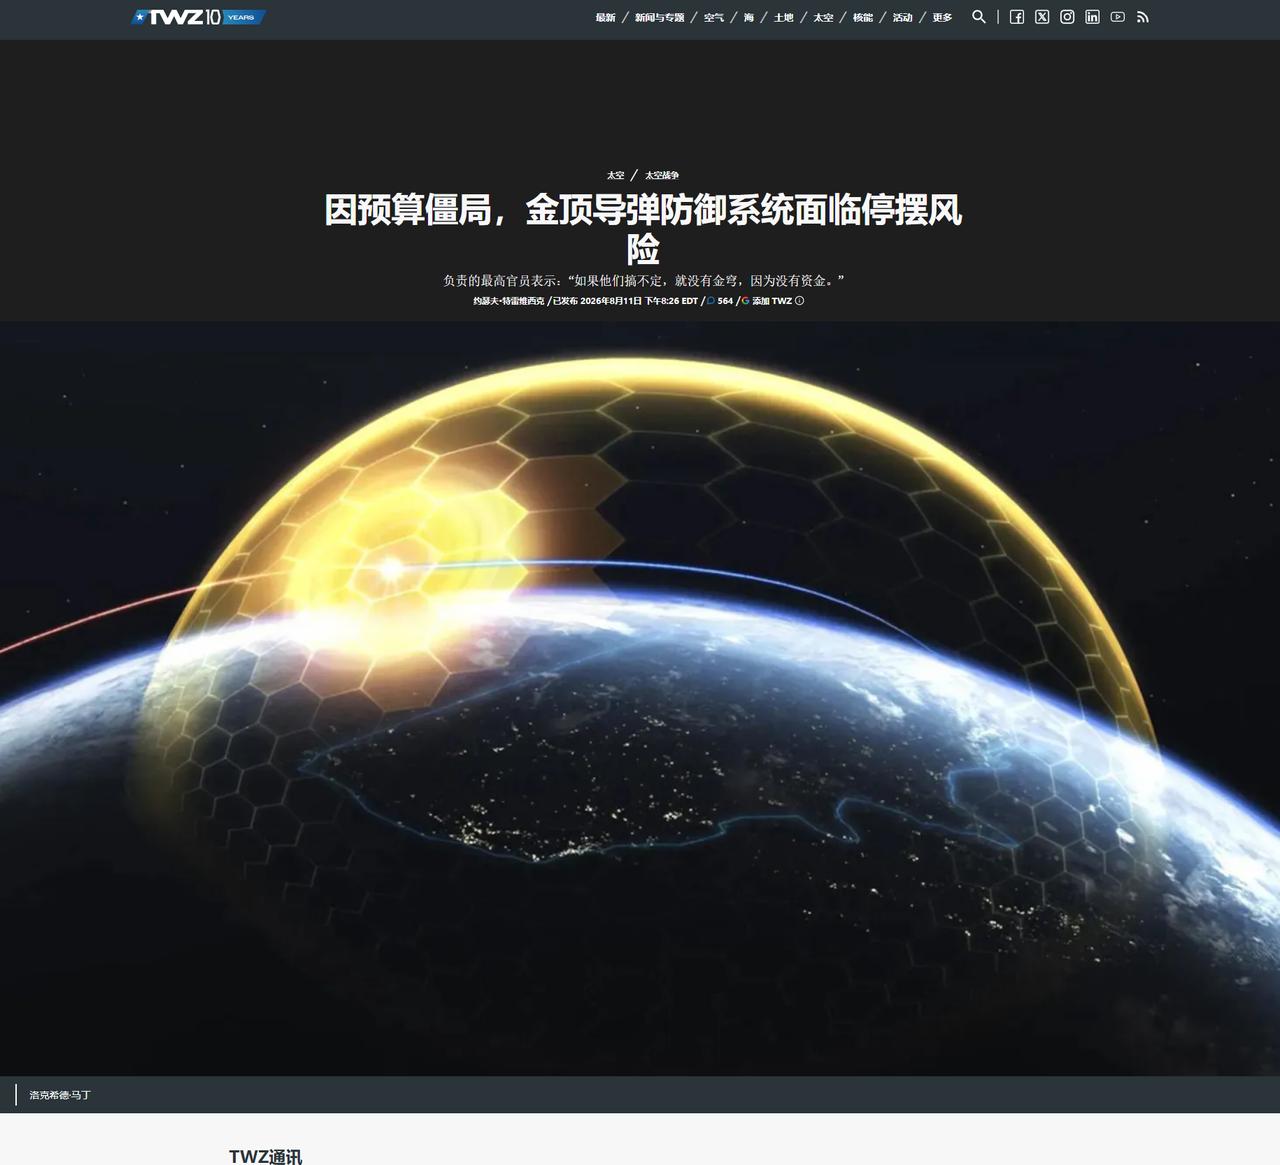This screenshot has width=1280, height=1165.
Task: Open the 新闻与专题 nav menu item
Action: pyautogui.click(x=659, y=18)
